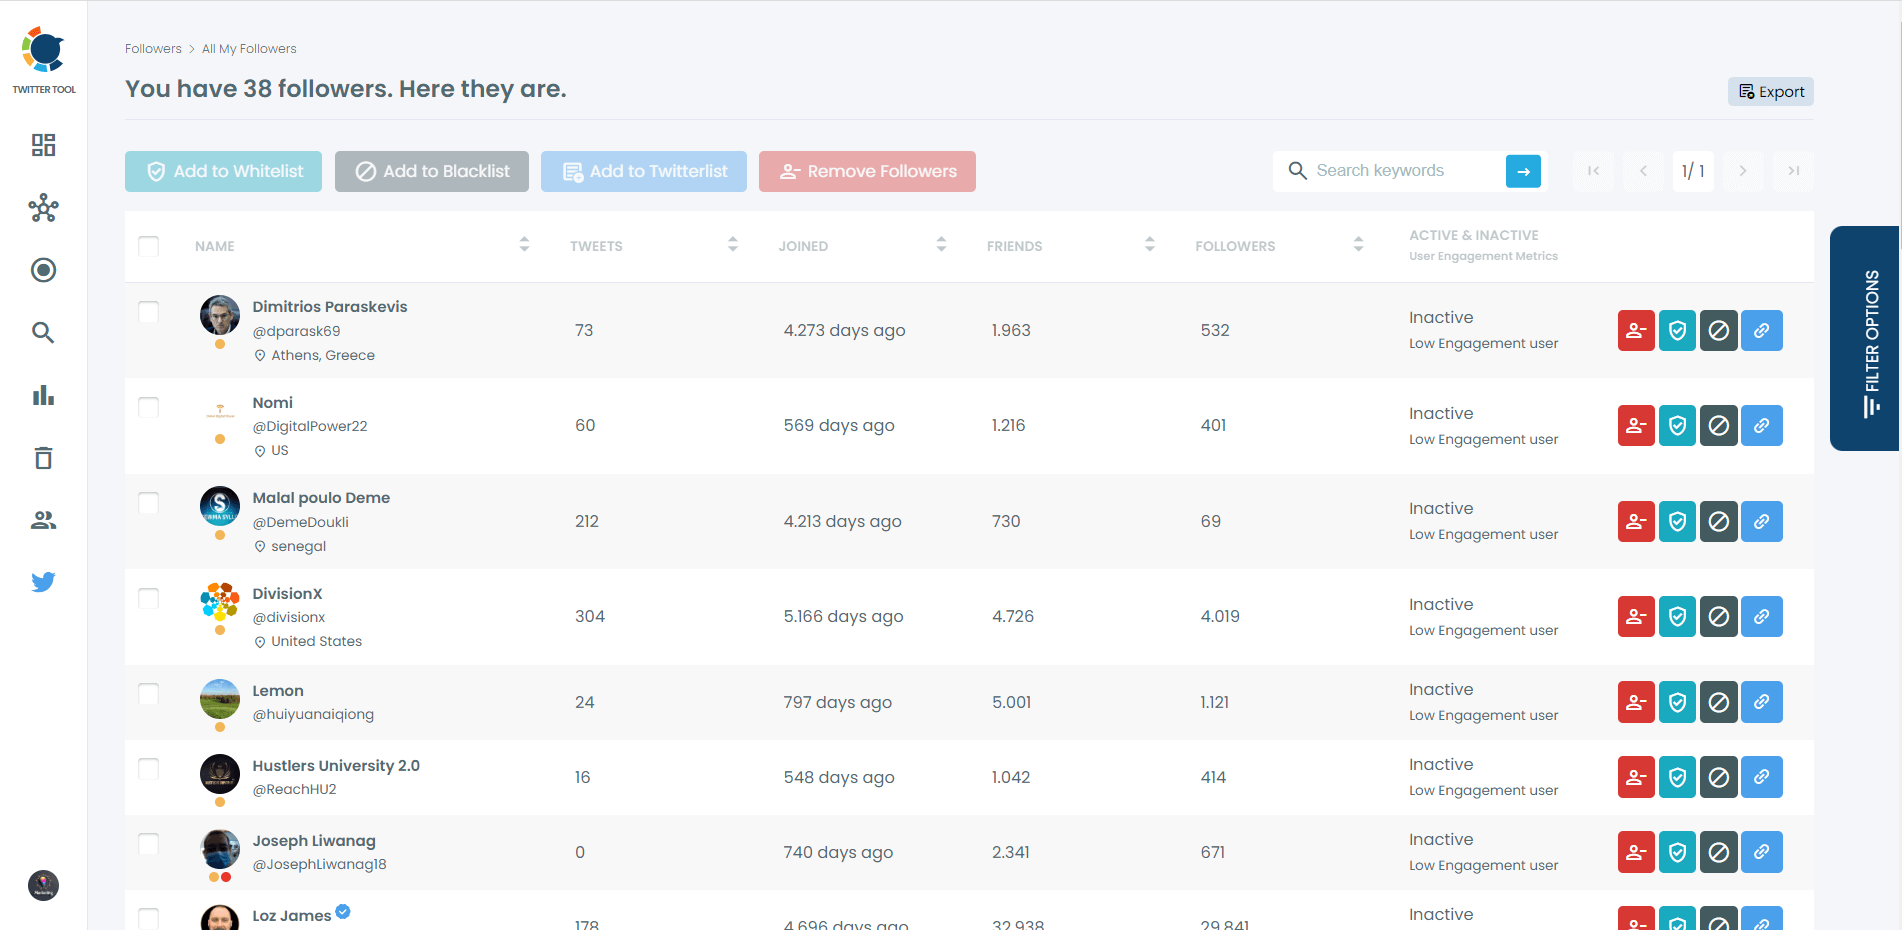Image resolution: width=1902 pixels, height=930 pixels.
Task: Select the Malal poulo Deme row checkbox
Action: [x=148, y=502]
